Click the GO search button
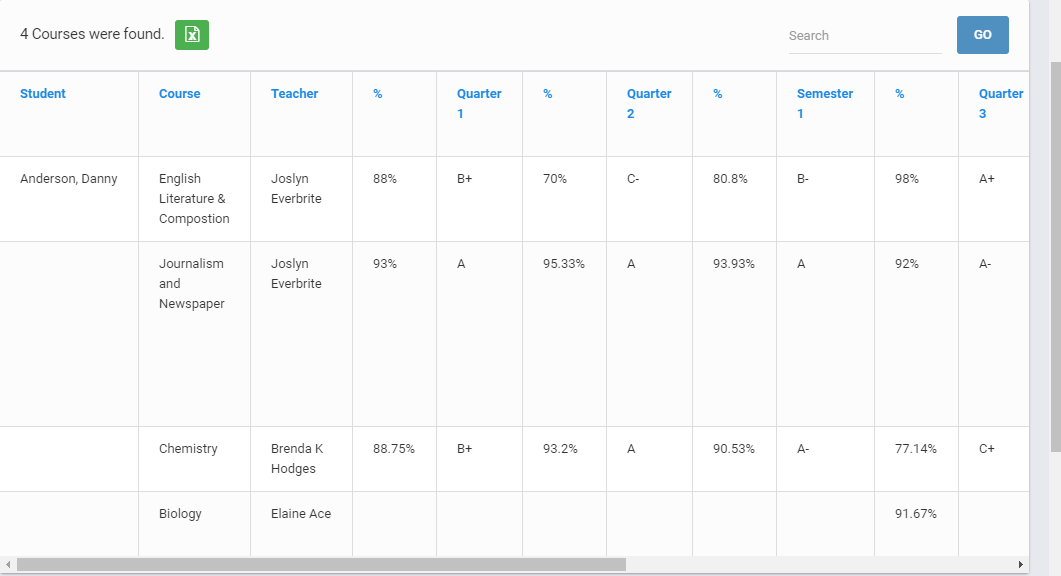The image size is (1061, 576). click(x=982, y=34)
